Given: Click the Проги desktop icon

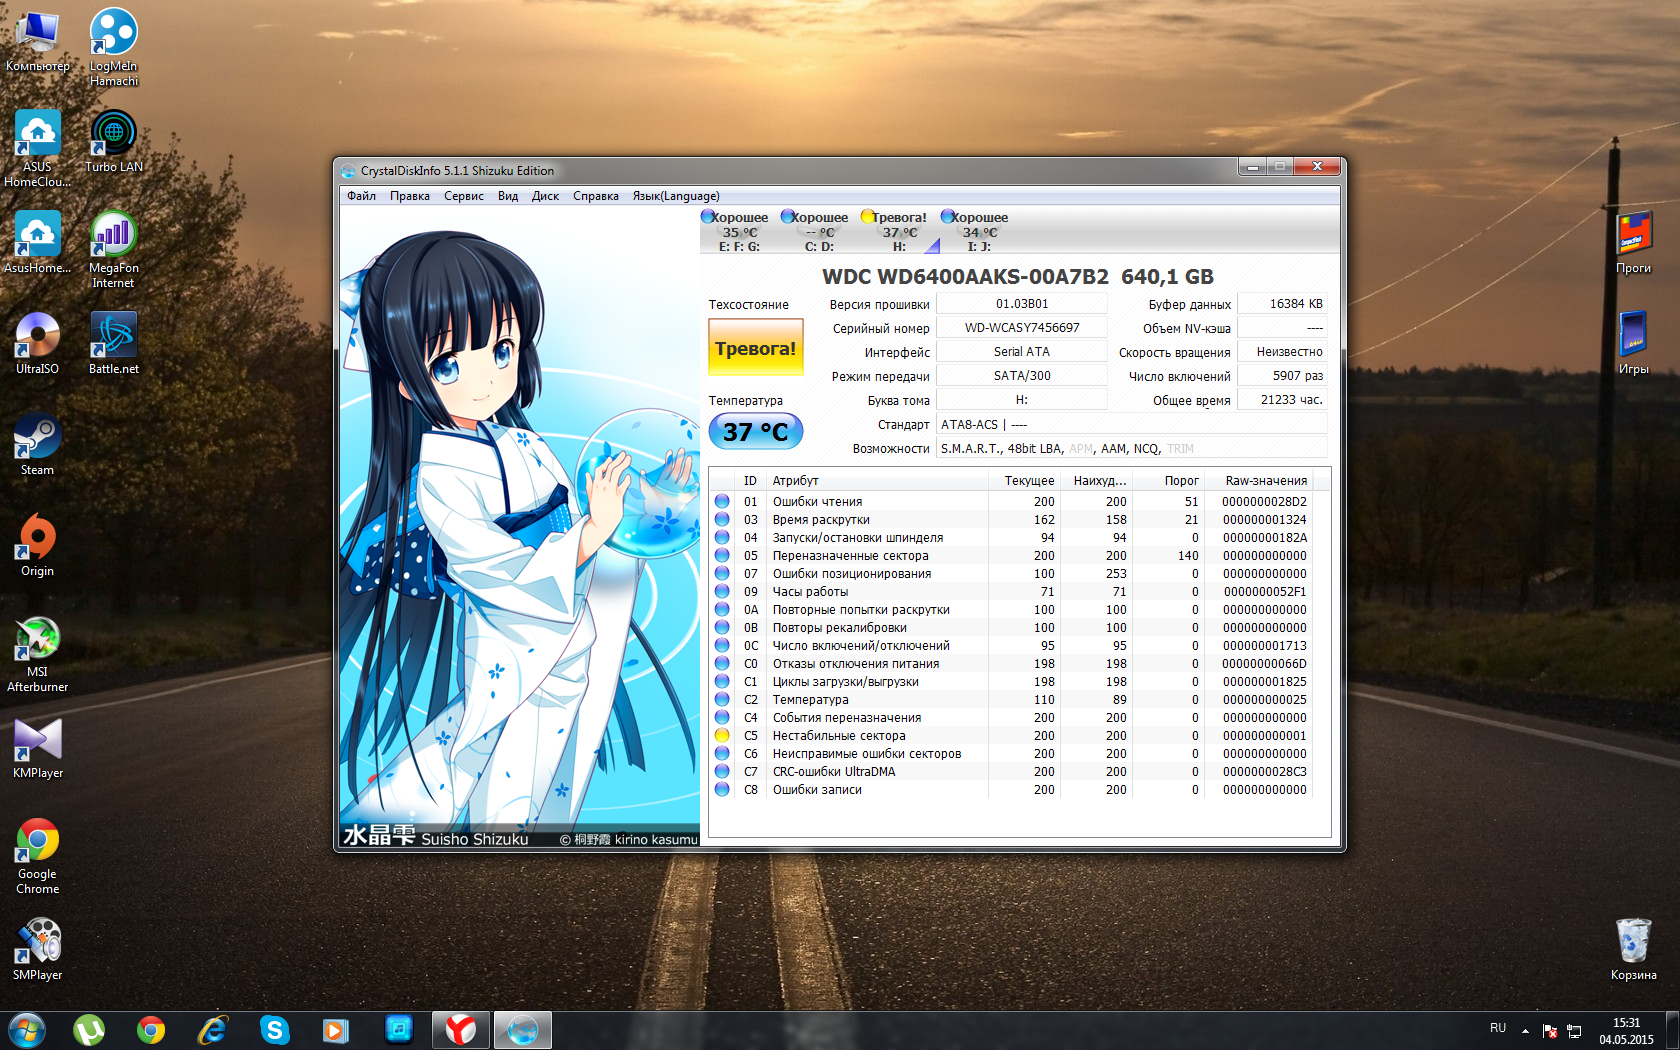Looking at the screenshot, I should click(x=1634, y=242).
